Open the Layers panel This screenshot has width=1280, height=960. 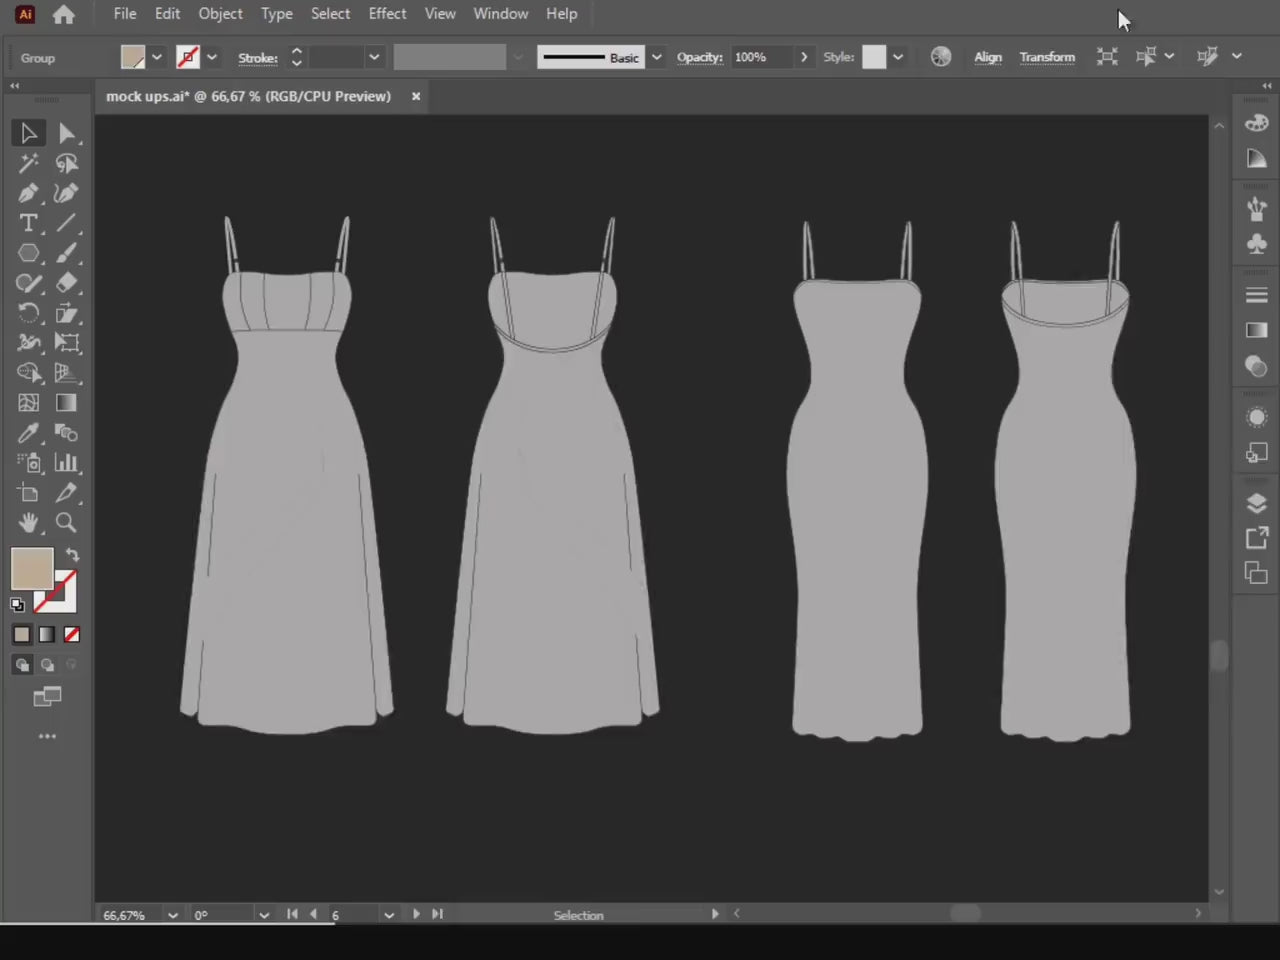pos(1257,504)
